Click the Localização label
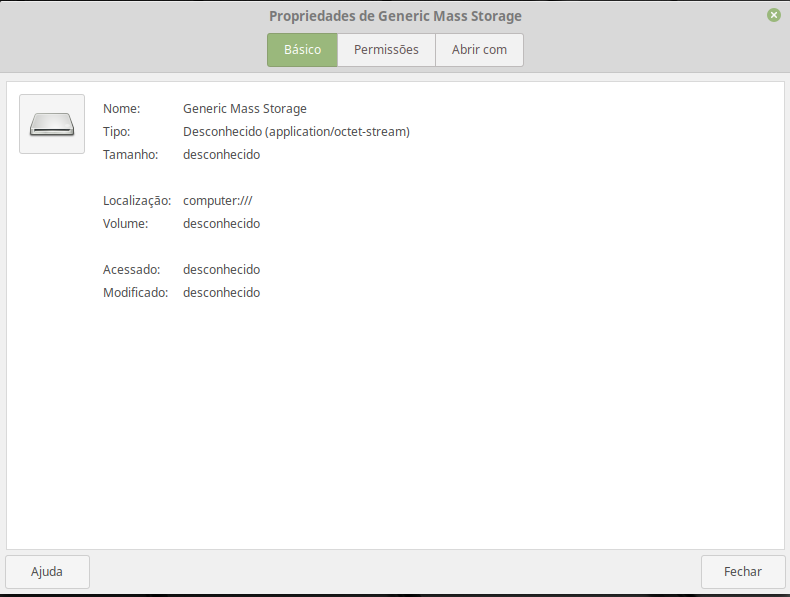Image resolution: width=790 pixels, height=597 pixels. [137, 201]
